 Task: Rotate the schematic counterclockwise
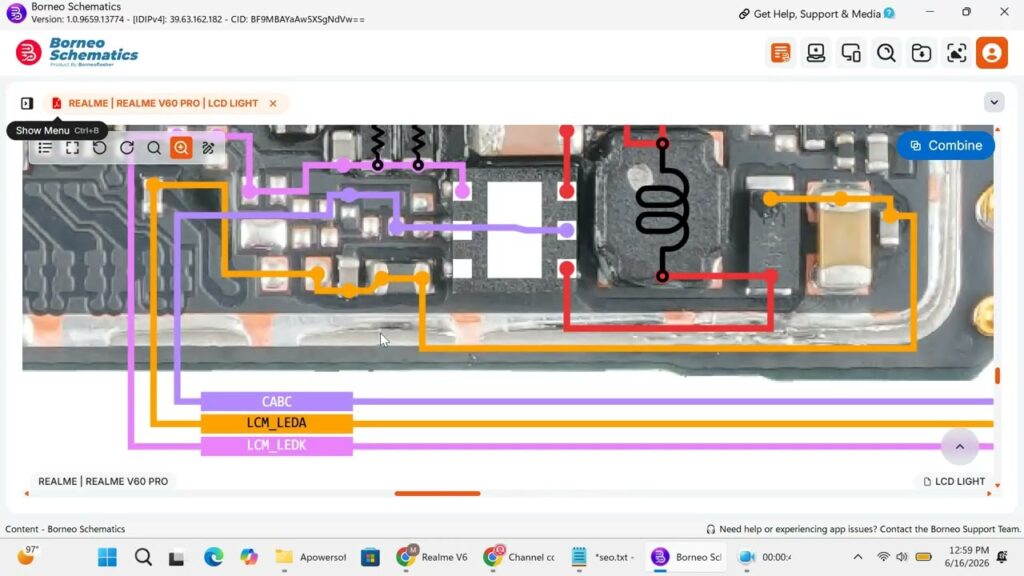99,148
